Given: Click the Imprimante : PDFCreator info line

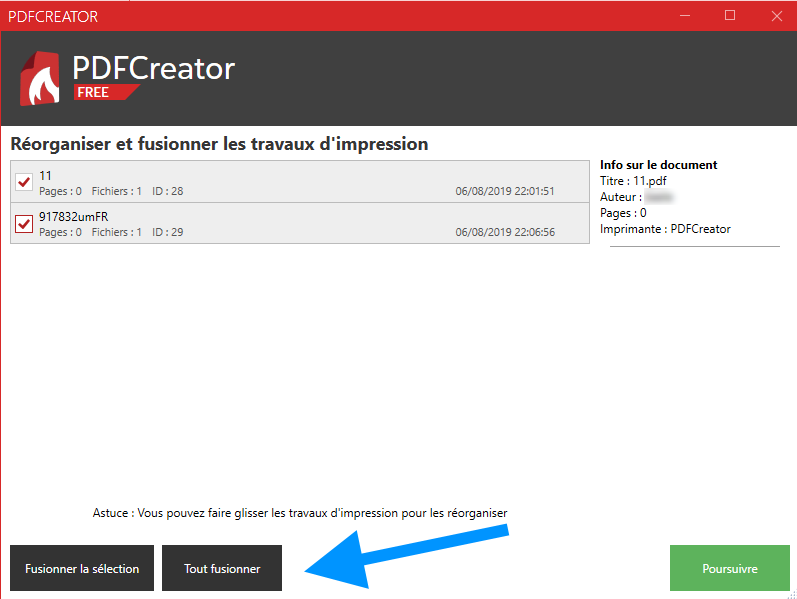Looking at the screenshot, I should coord(665,229).
